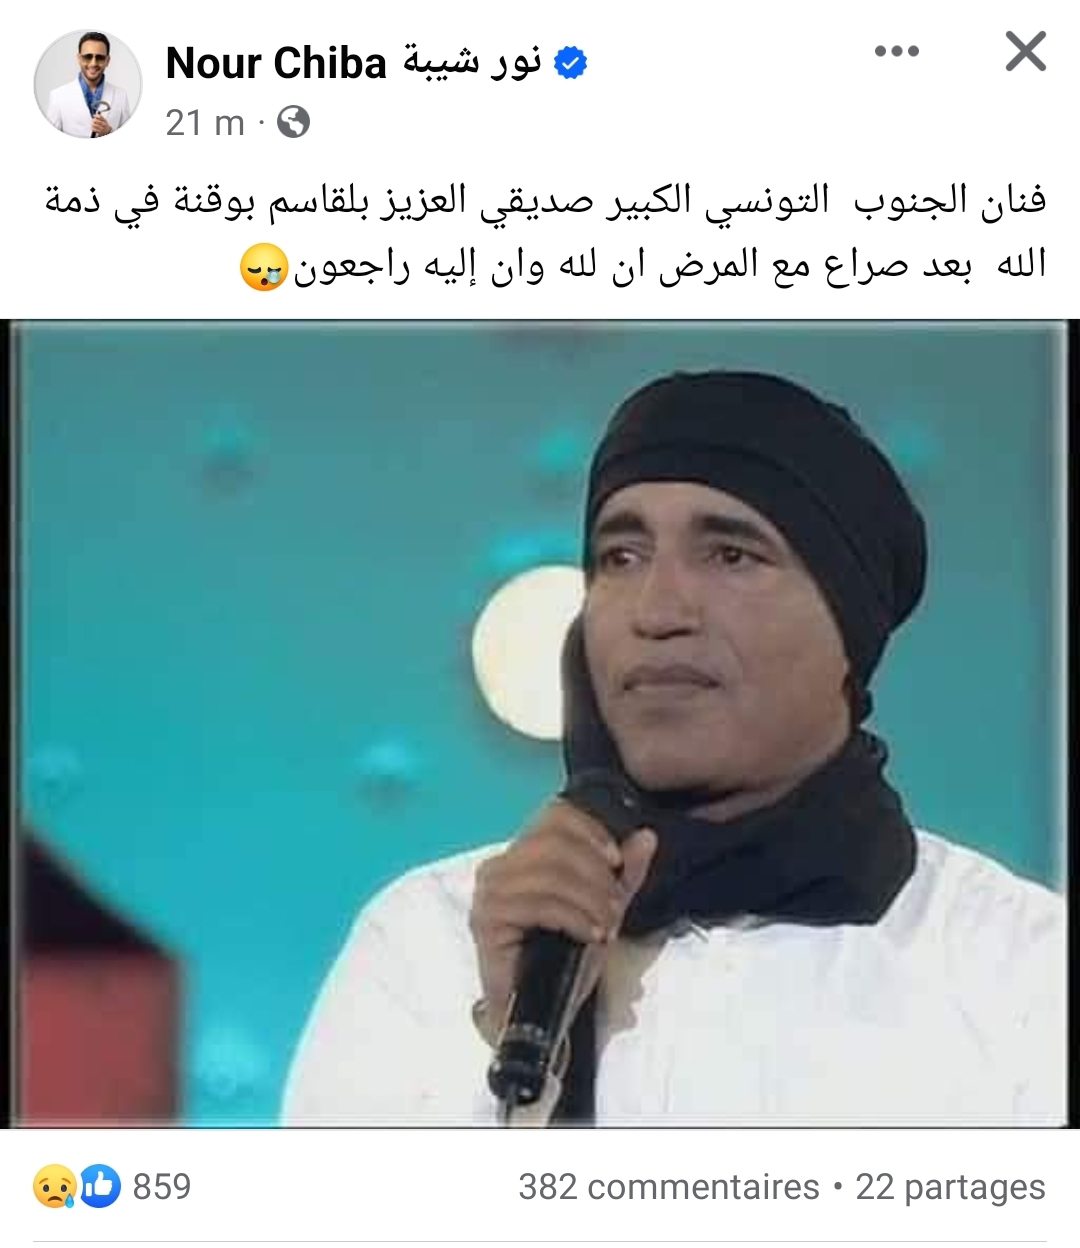Tap the sad face reaction icon
The image size is (1080, 1248).
pos(54,1186)
